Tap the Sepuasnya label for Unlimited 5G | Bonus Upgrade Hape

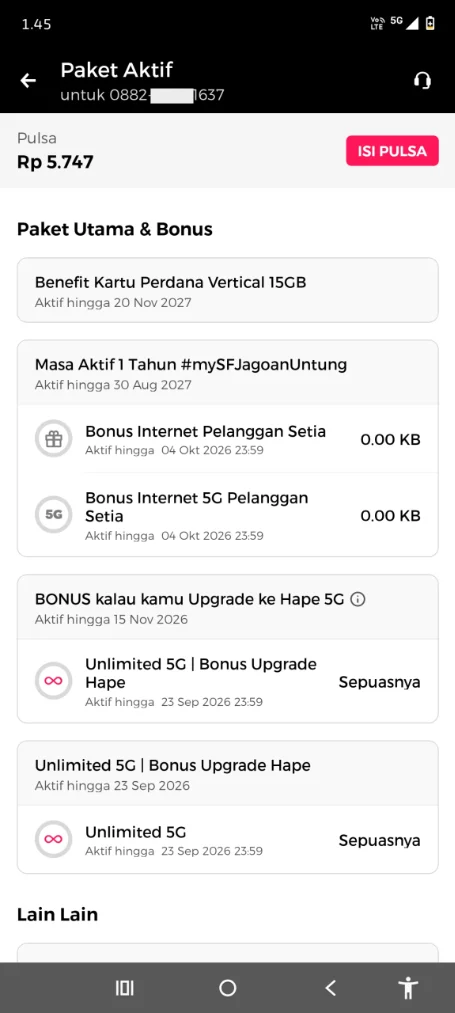click(379, 682)
